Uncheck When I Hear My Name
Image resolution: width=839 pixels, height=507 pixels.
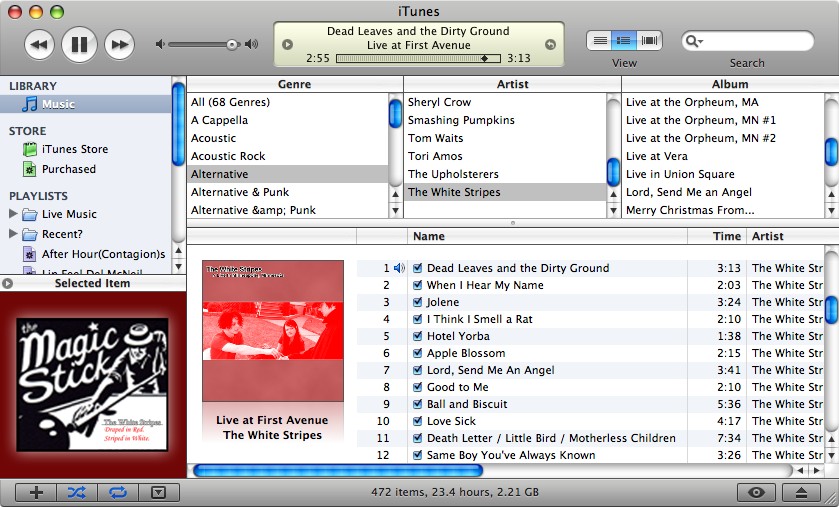pyautogui.click(x=417, y=285)
